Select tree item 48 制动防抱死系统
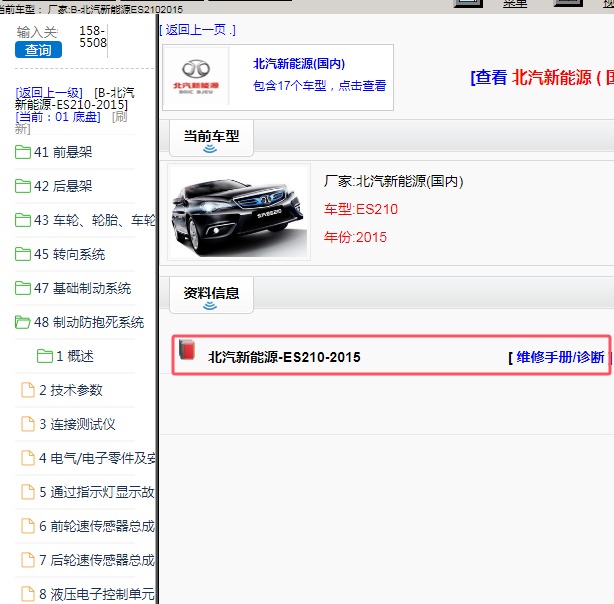Screen dimensions: 614x604 coord(89,322)
